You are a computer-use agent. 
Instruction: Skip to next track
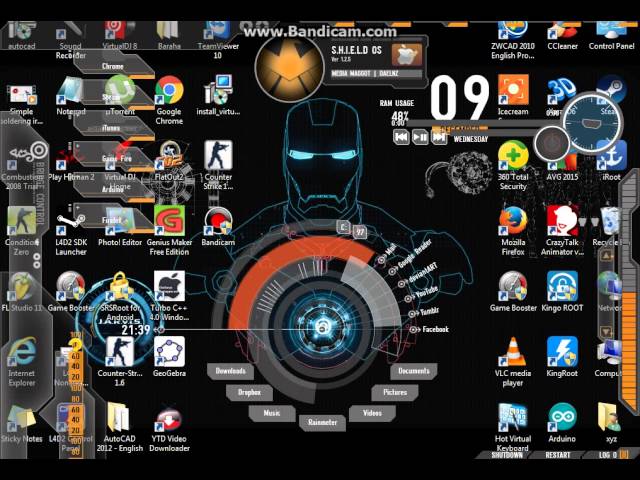click(x=439, y=137)
